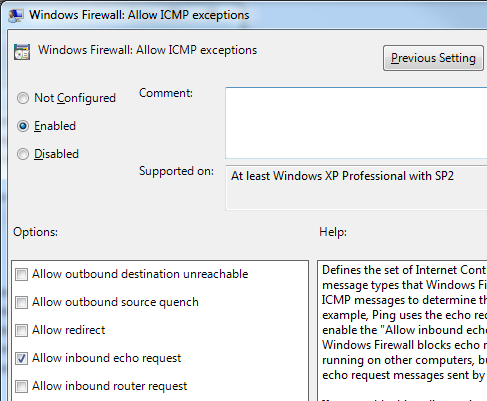Click the window title bar text
487x401 pixels.
pyautogui.click(x=139, y=15)
